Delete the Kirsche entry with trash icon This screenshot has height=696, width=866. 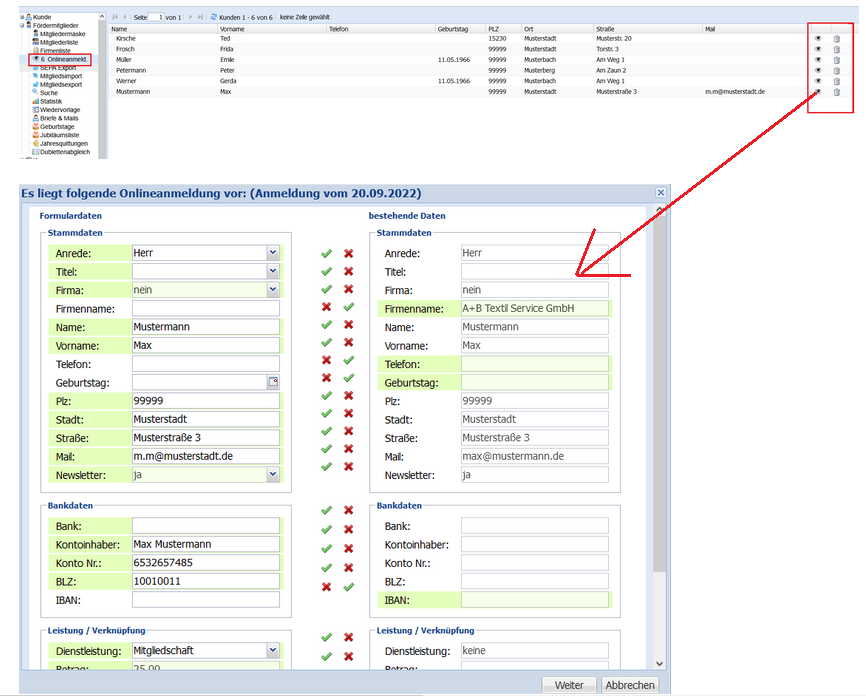tap(837, 39)
